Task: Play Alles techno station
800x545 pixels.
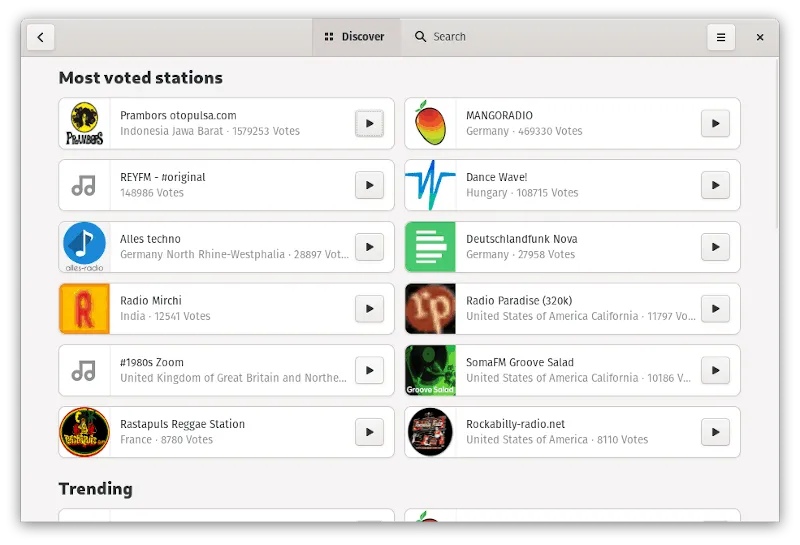Action: point(369,247)
